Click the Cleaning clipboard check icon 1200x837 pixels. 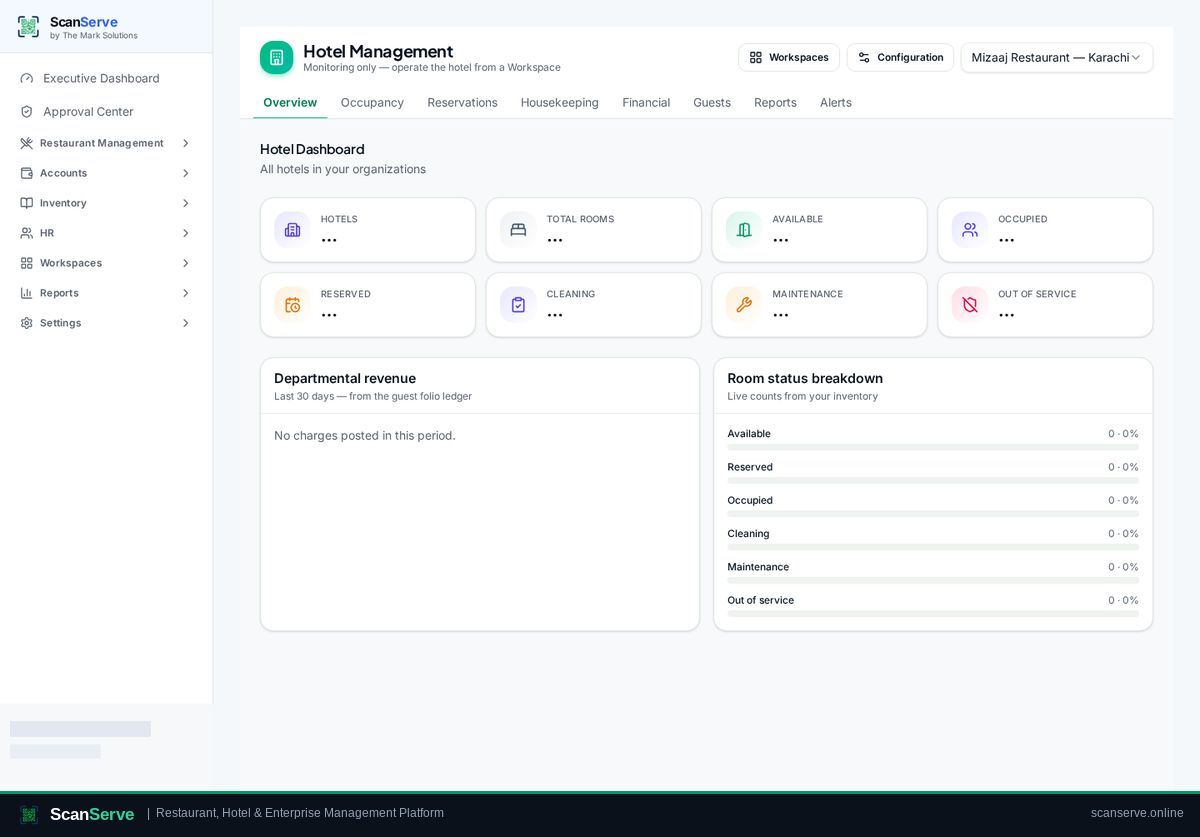(518, 305)
